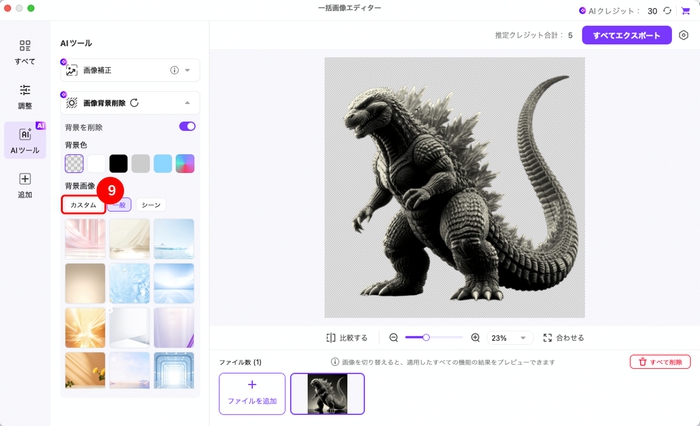Select the black background color
Screen dimensions: 700x426
coord(118,163)
